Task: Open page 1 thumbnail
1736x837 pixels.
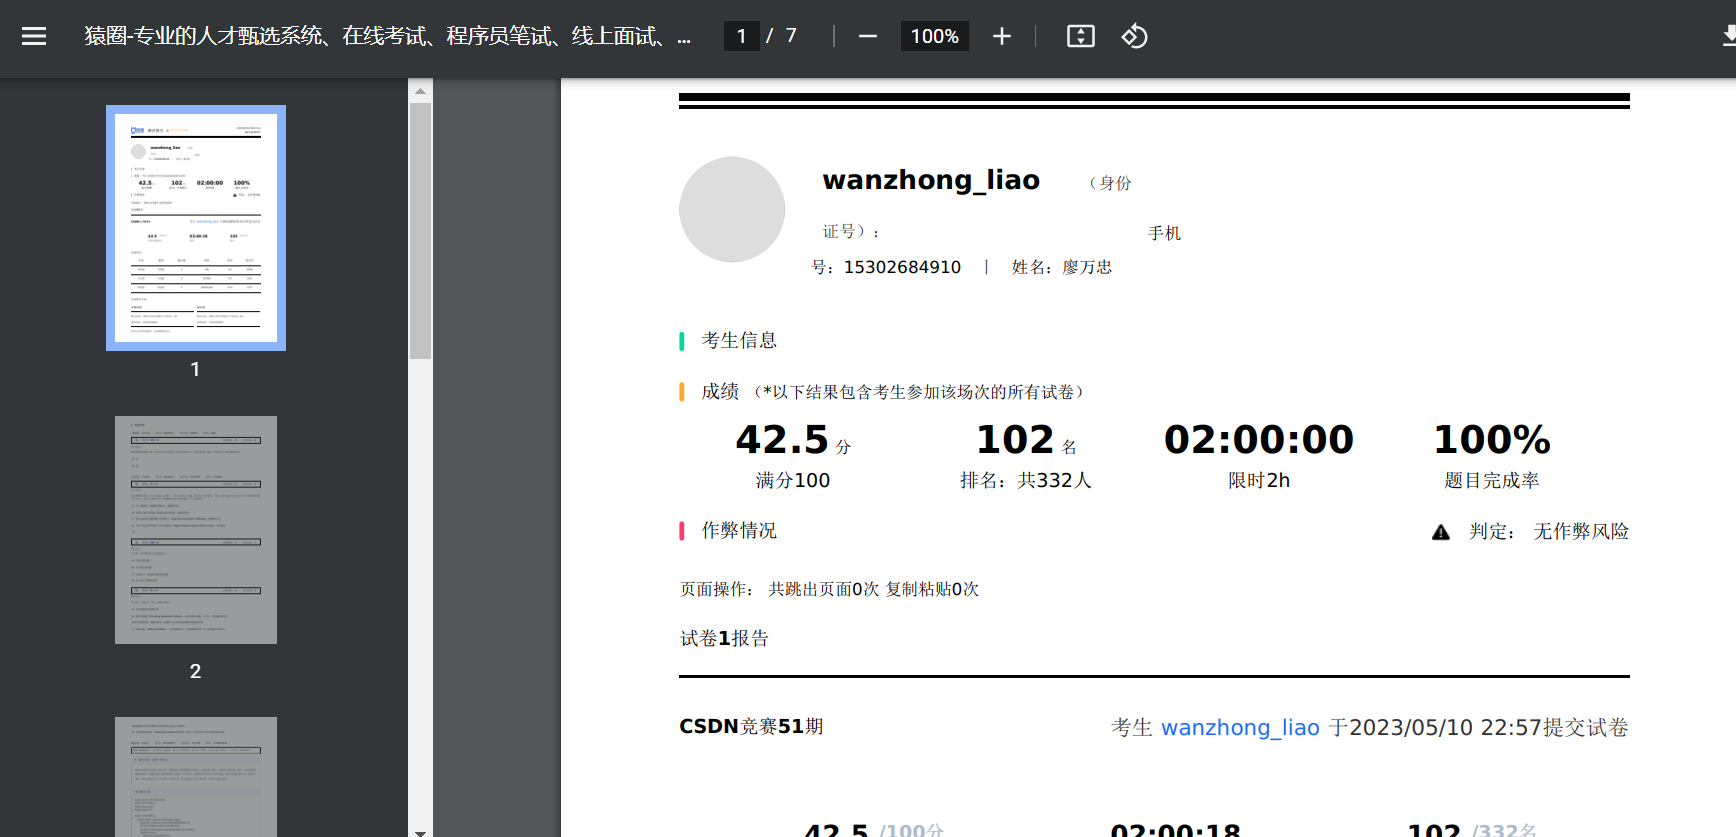Action: [196, 228]
